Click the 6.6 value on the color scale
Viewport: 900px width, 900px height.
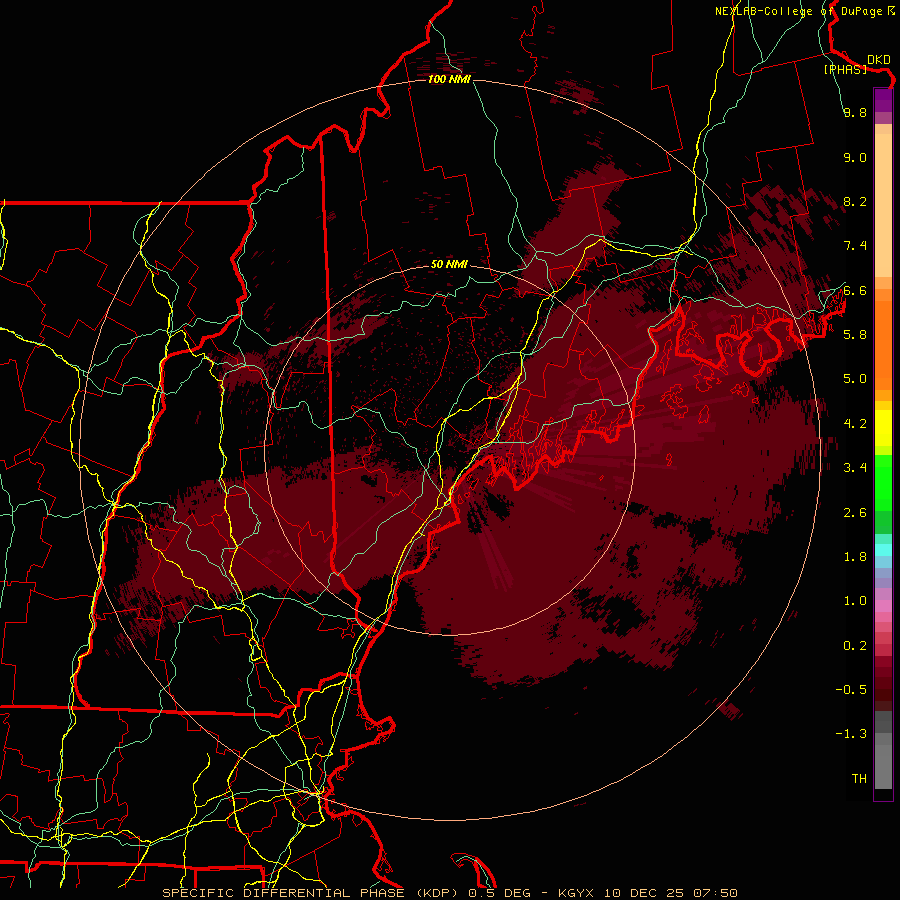tap(855, 290)
